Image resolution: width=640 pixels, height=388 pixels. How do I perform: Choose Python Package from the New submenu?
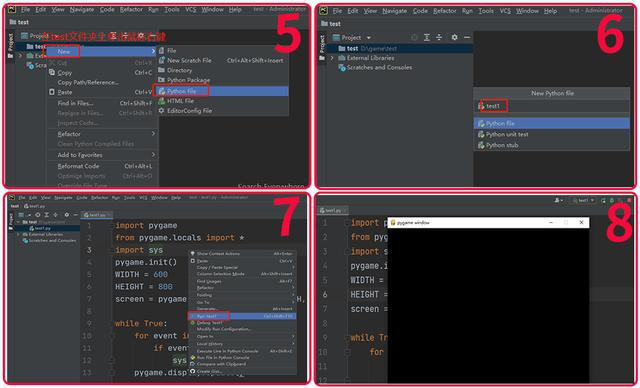pos(222,80)
